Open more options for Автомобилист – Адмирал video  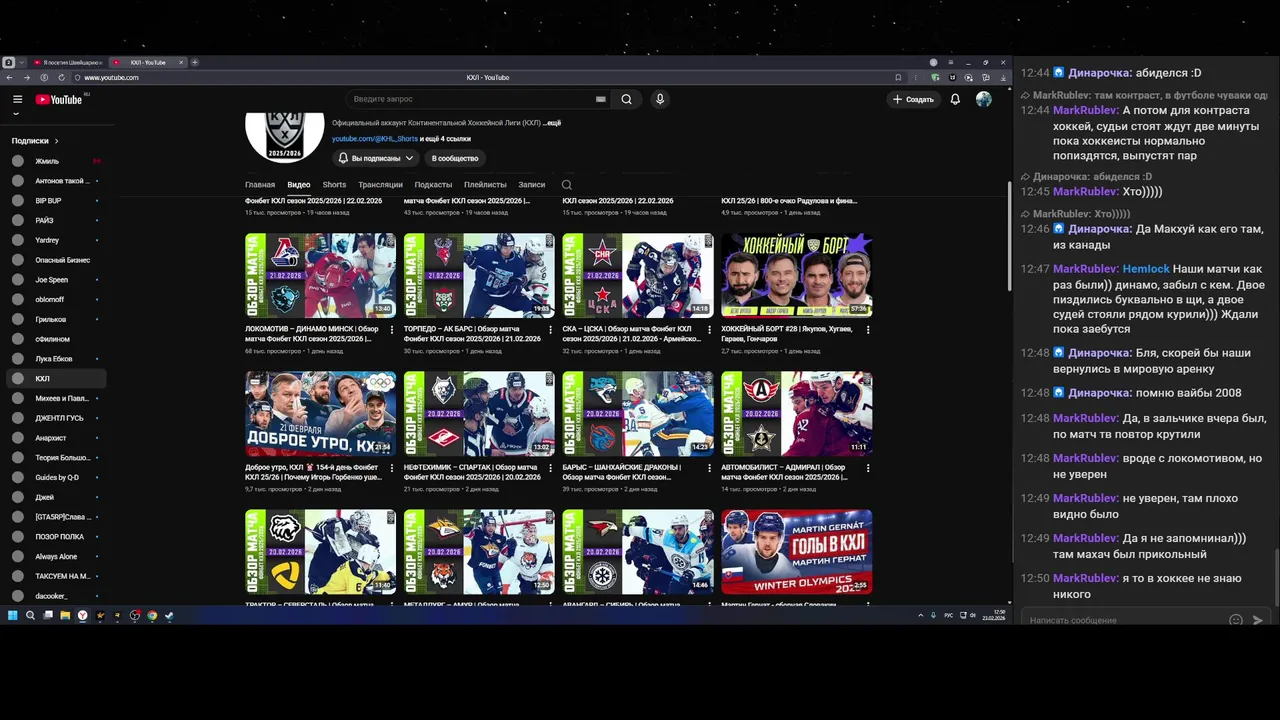click(x=868, y=467)
